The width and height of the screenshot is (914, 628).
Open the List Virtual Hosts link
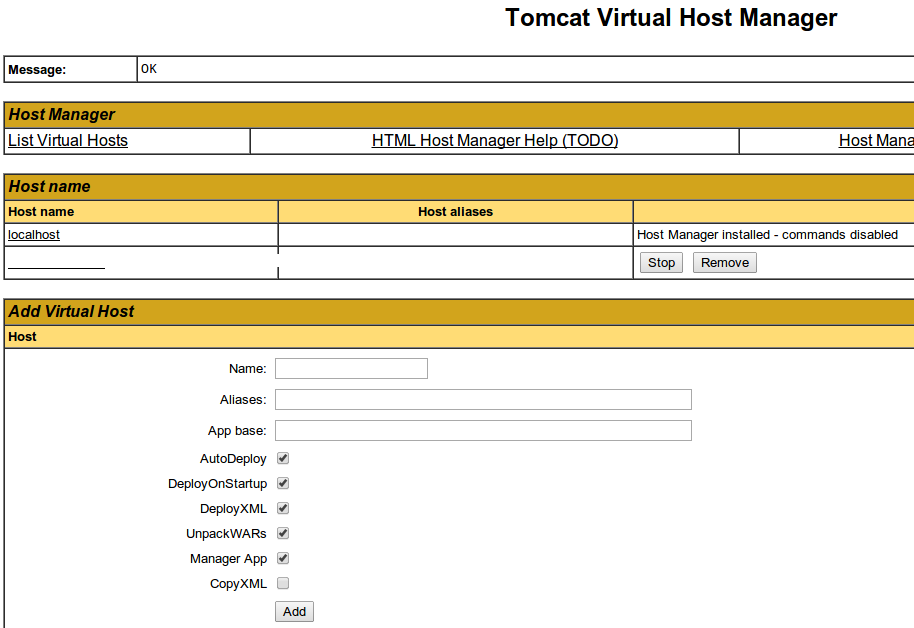coord(68,141)
